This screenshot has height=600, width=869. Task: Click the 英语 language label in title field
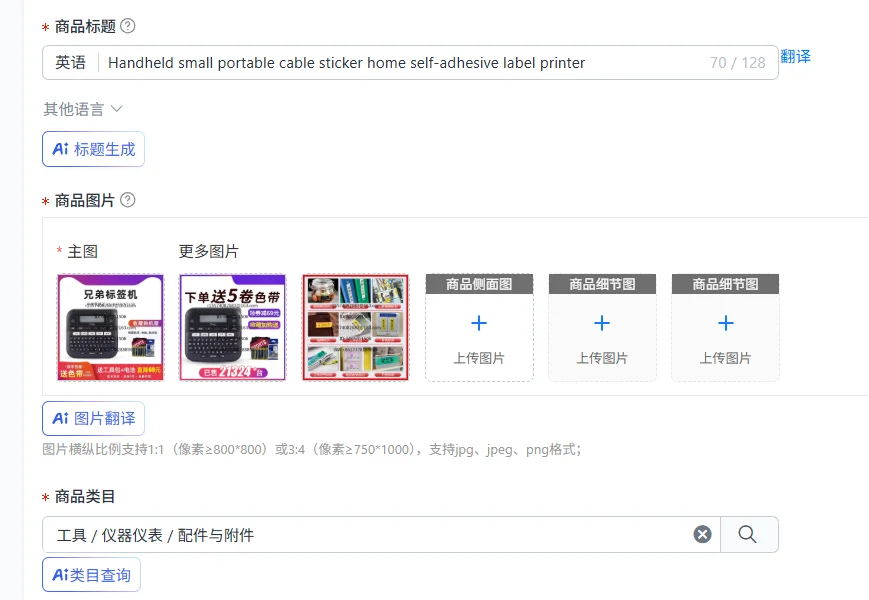click(70, 63)
